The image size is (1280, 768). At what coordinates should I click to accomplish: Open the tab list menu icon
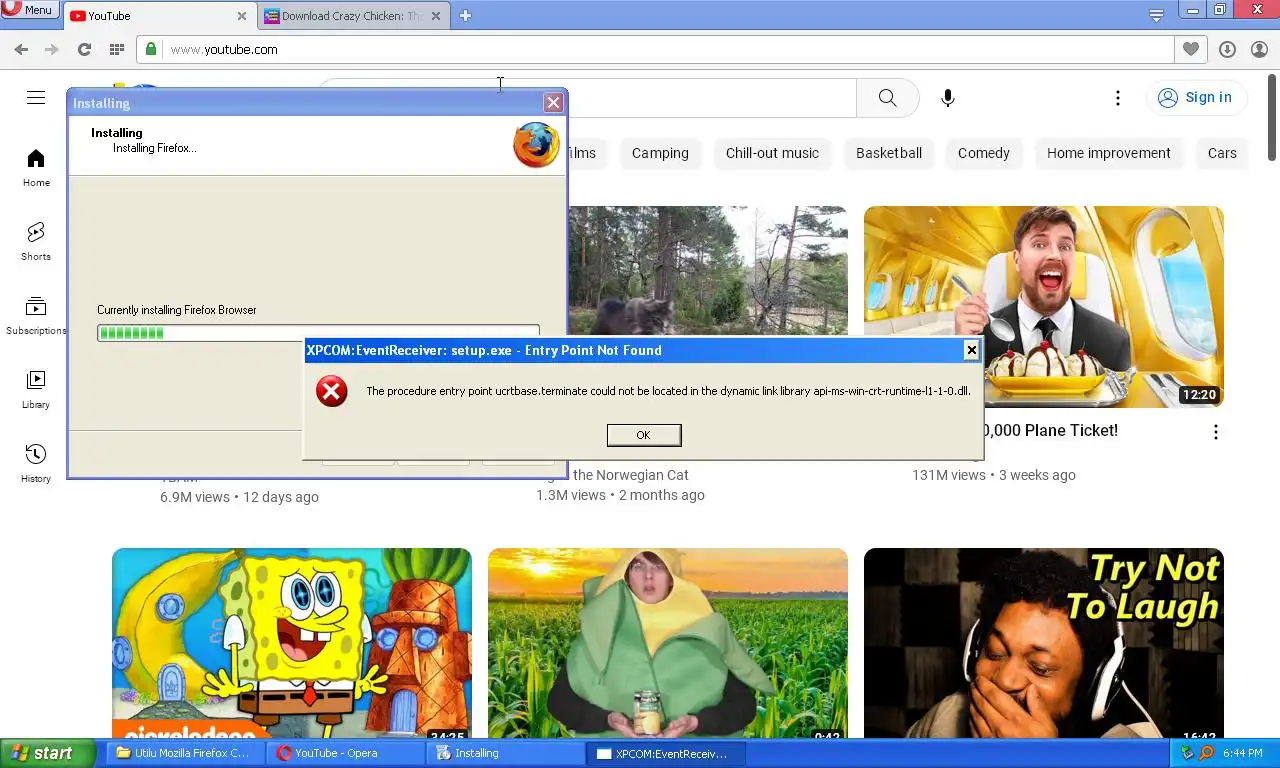pos(1156,15)
